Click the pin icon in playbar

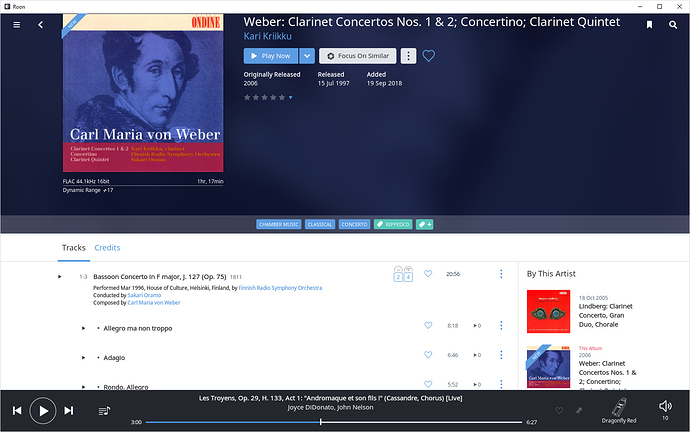click(x=579, y=410)
